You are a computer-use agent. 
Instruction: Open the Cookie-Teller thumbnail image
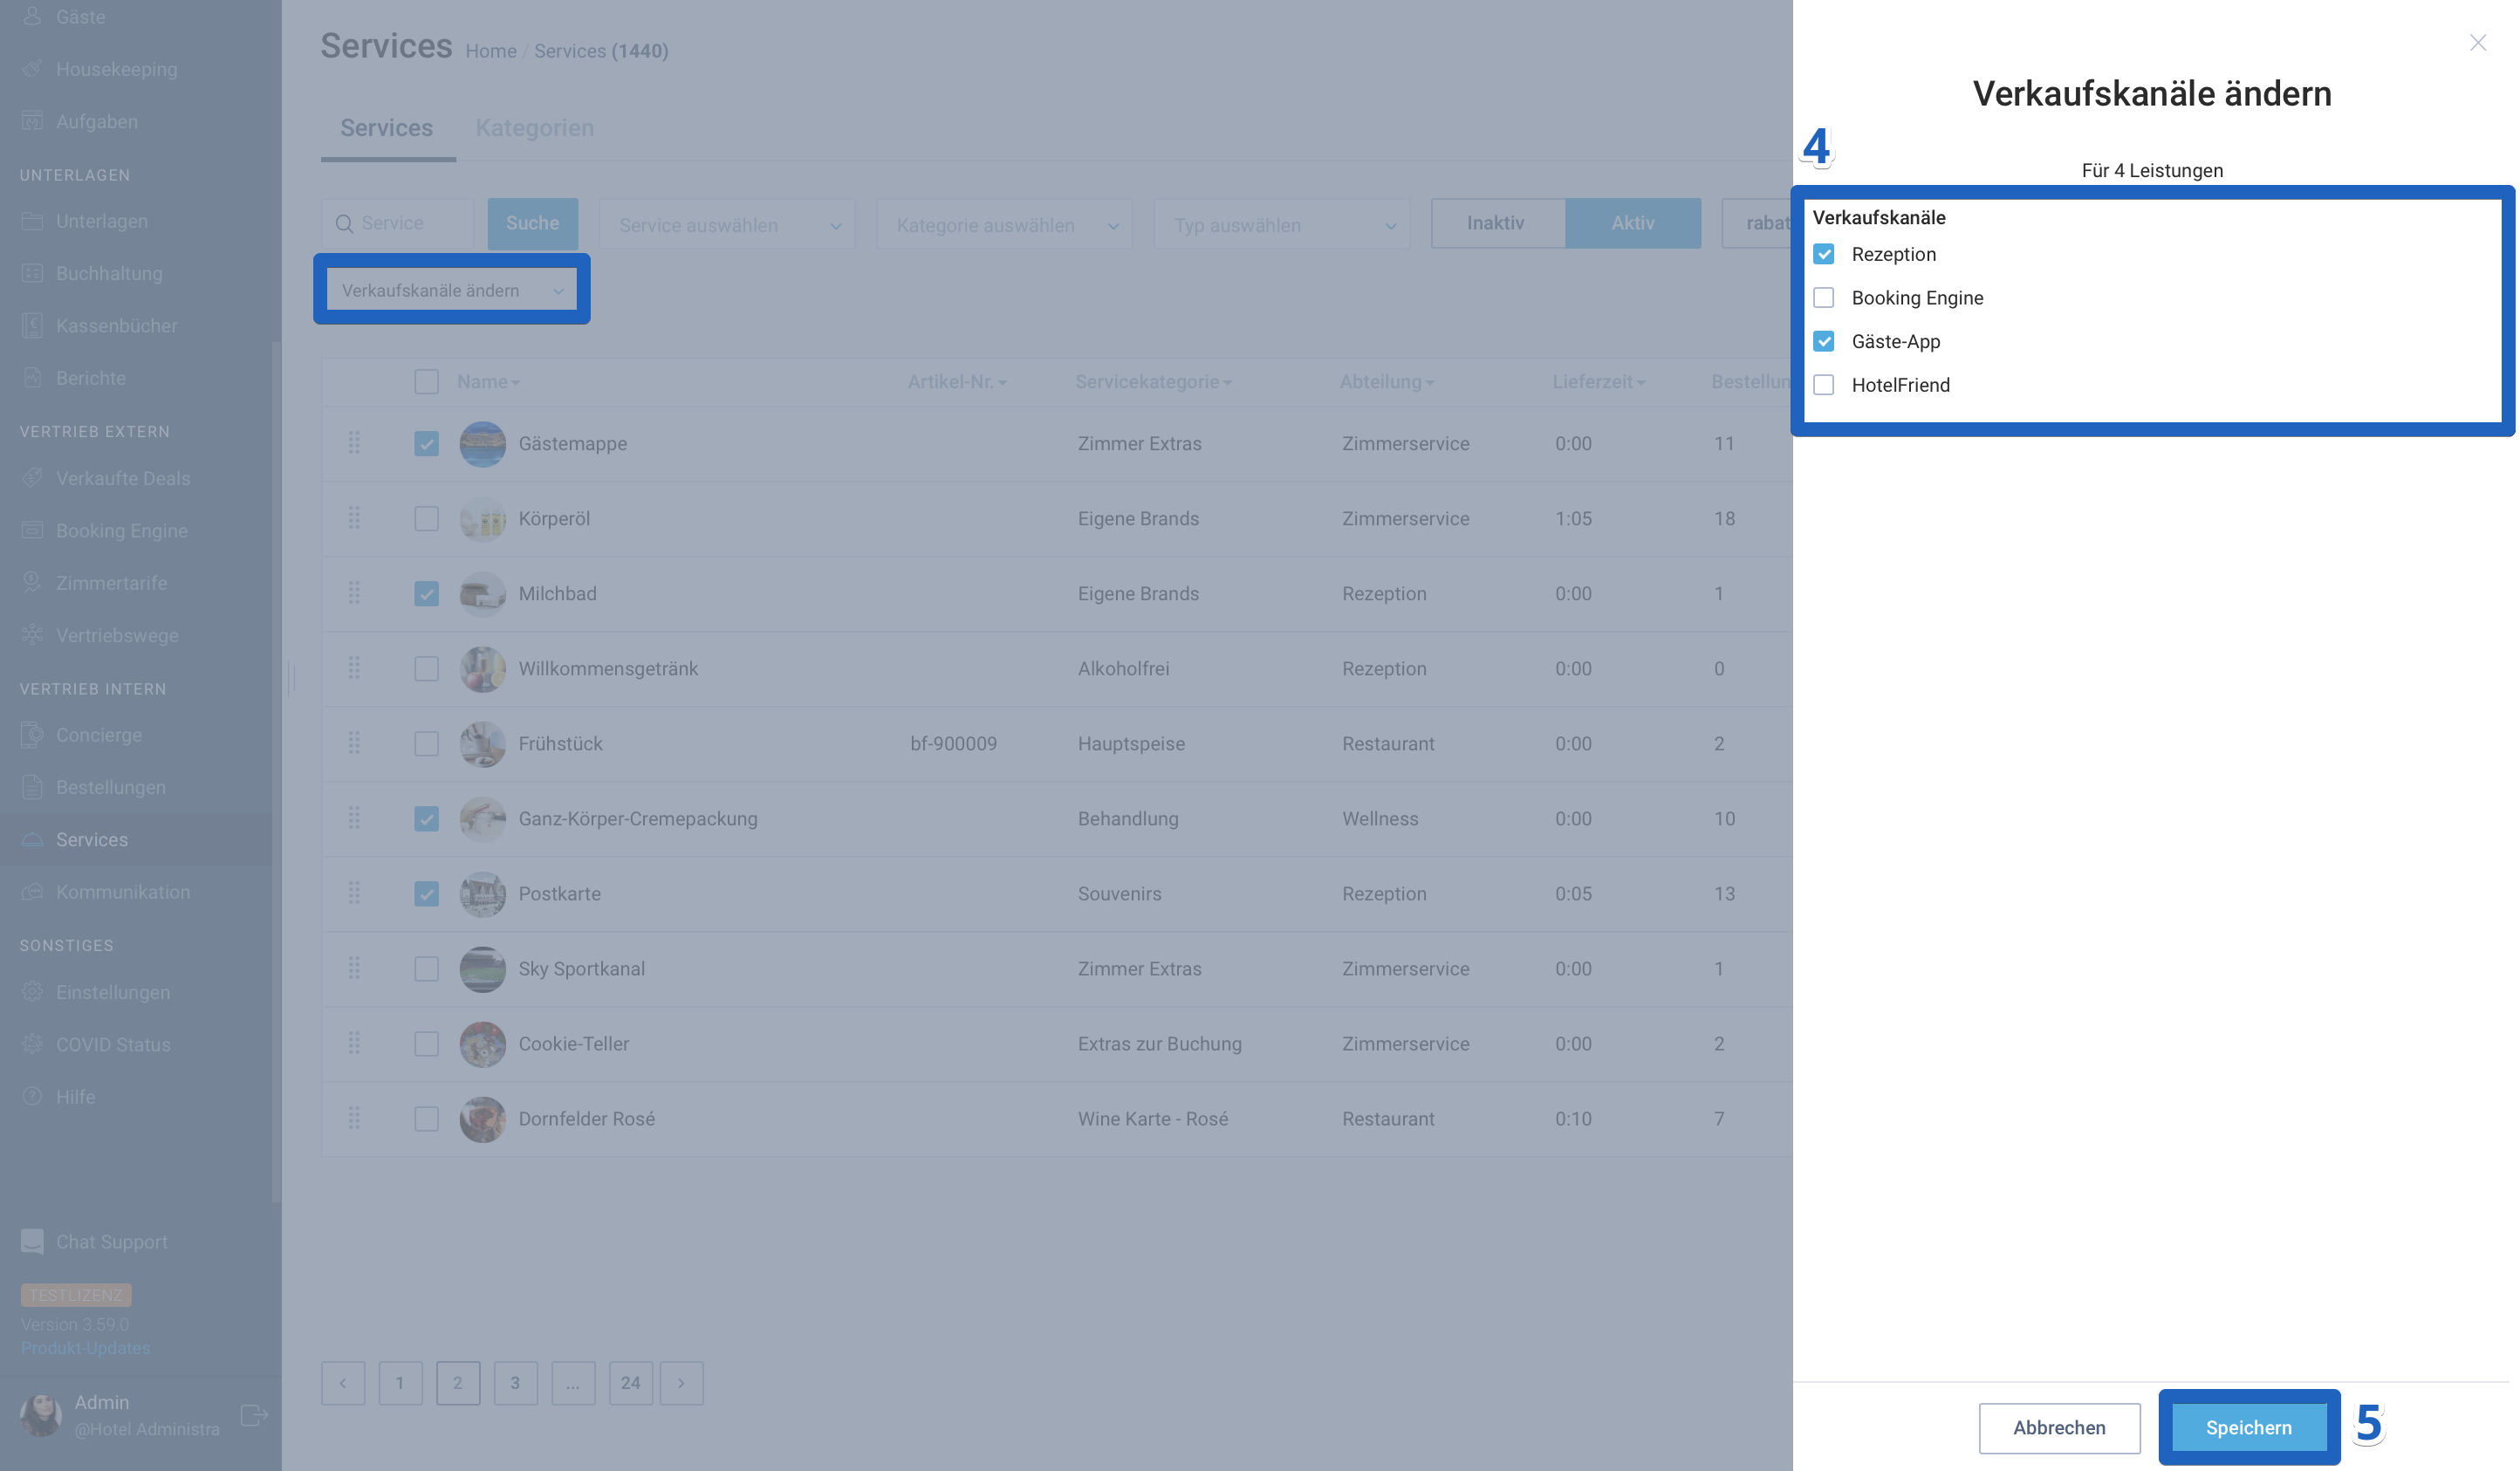click(x=482, y=1044)
